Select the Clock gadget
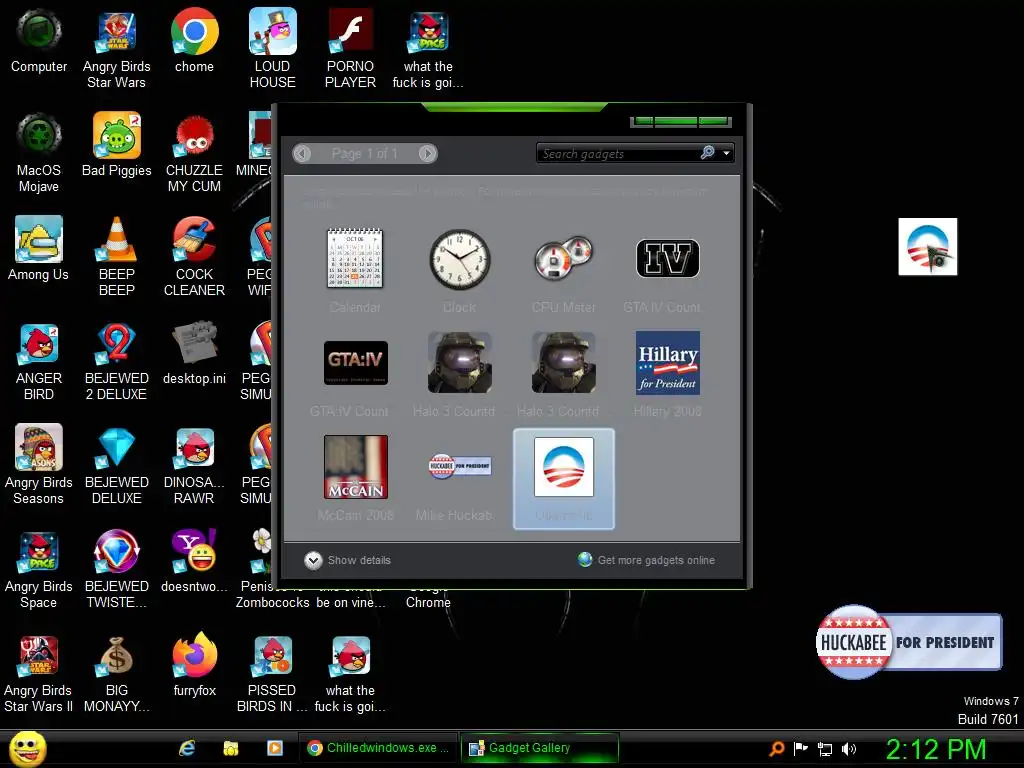 point(460,259)
